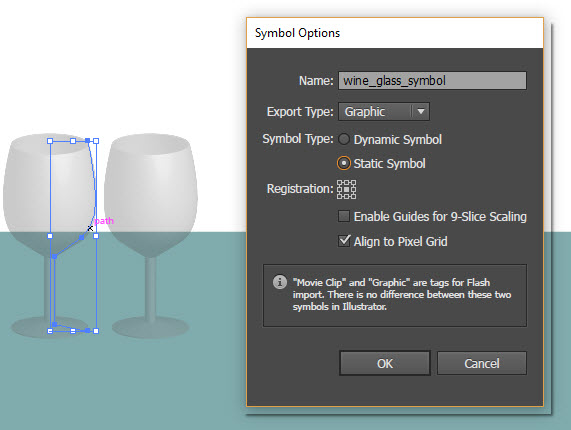Click the Symbol Options title bar

395,33
